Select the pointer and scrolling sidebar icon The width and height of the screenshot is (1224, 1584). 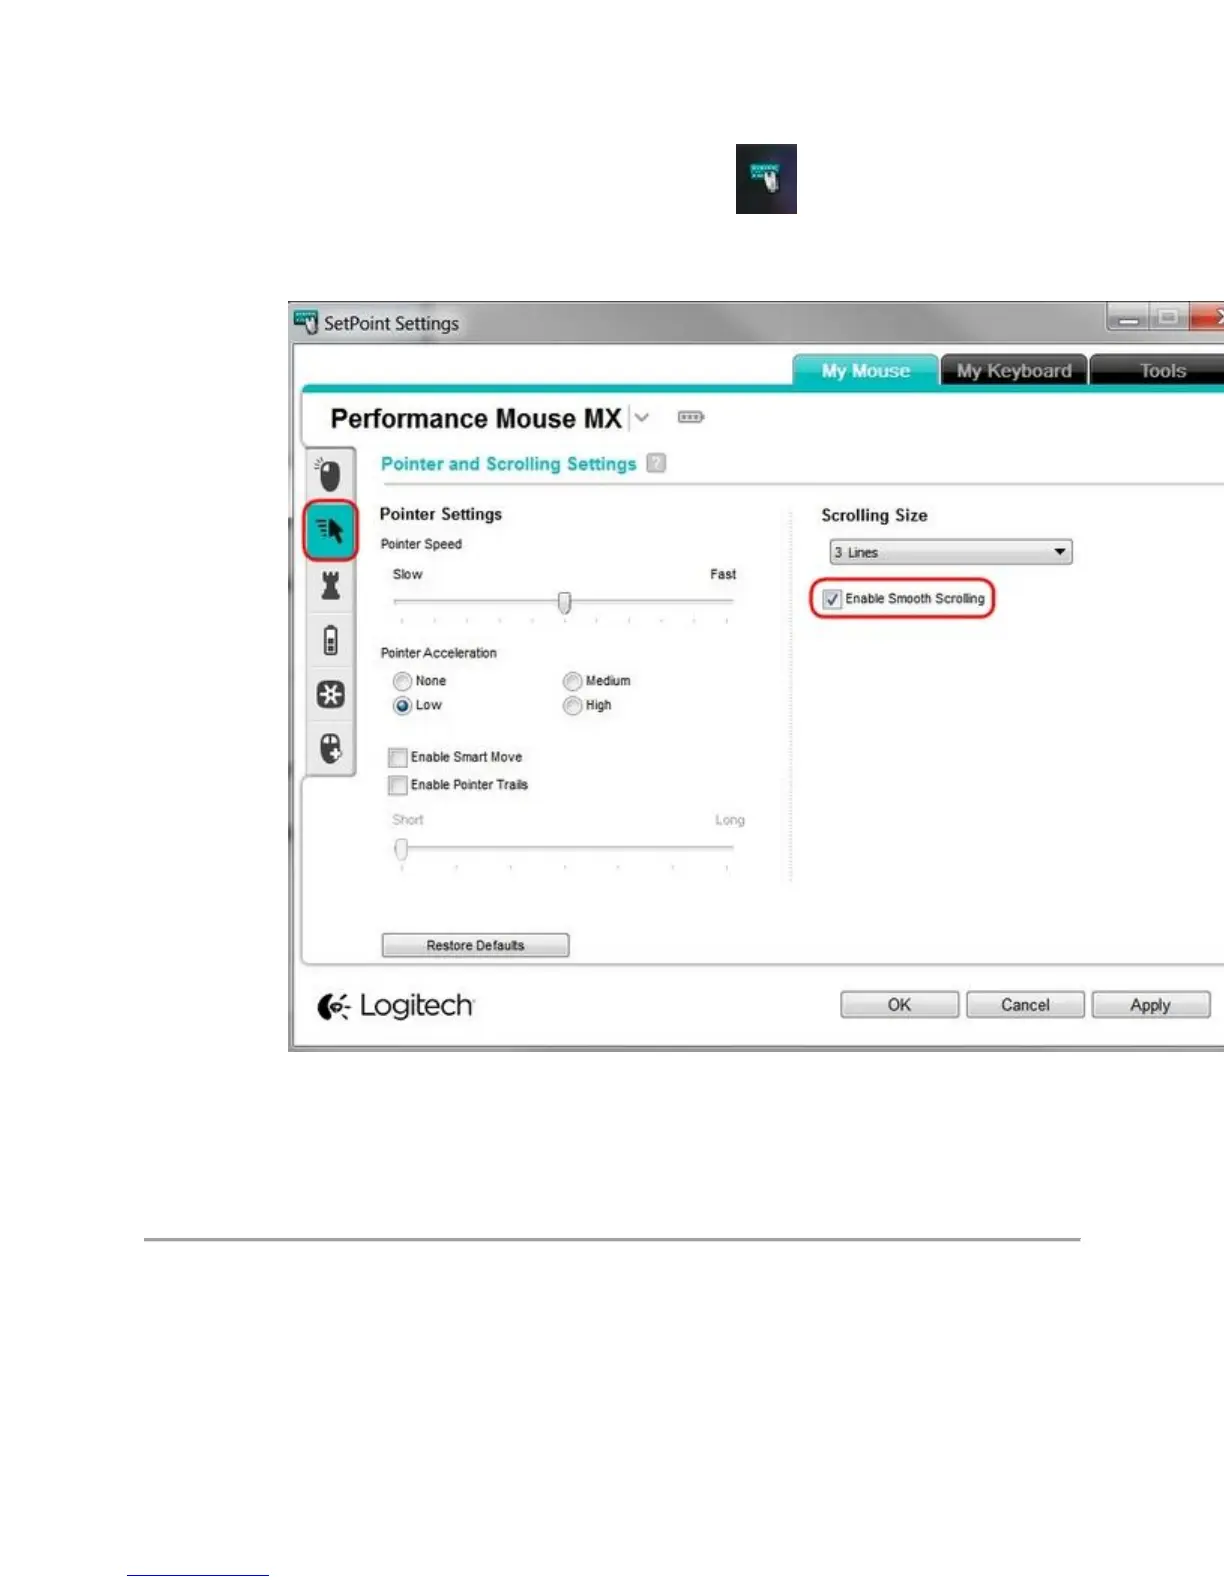pyautogui.click(x=330, y=530)
